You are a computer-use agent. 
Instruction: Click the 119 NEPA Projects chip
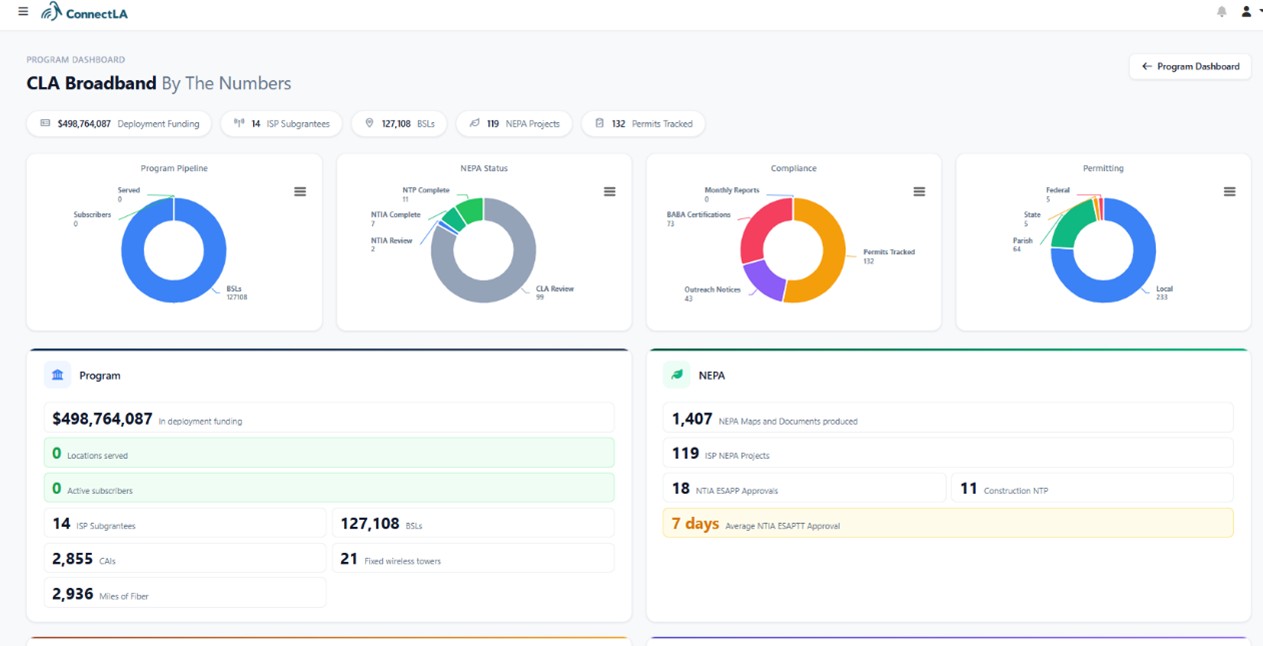514,124
